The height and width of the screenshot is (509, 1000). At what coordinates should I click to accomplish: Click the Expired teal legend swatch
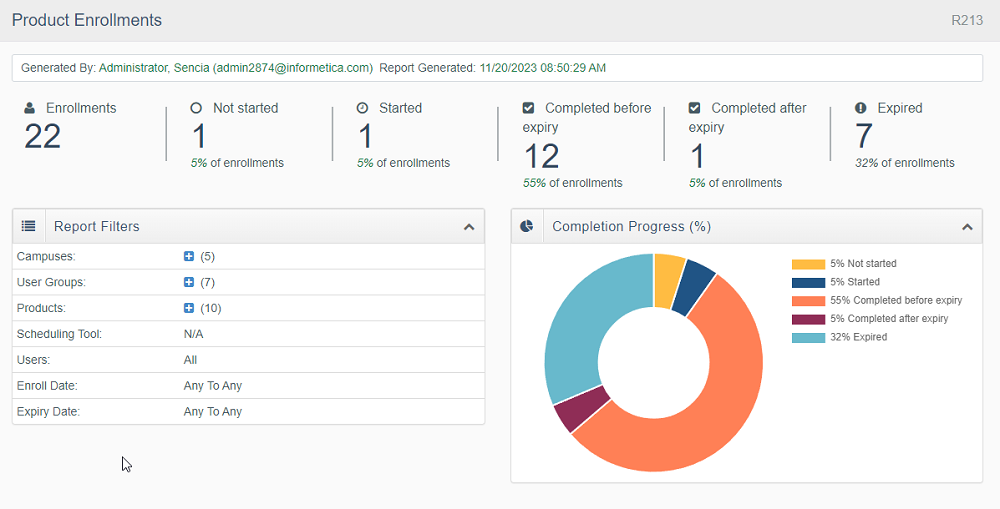tap(808, 337)
